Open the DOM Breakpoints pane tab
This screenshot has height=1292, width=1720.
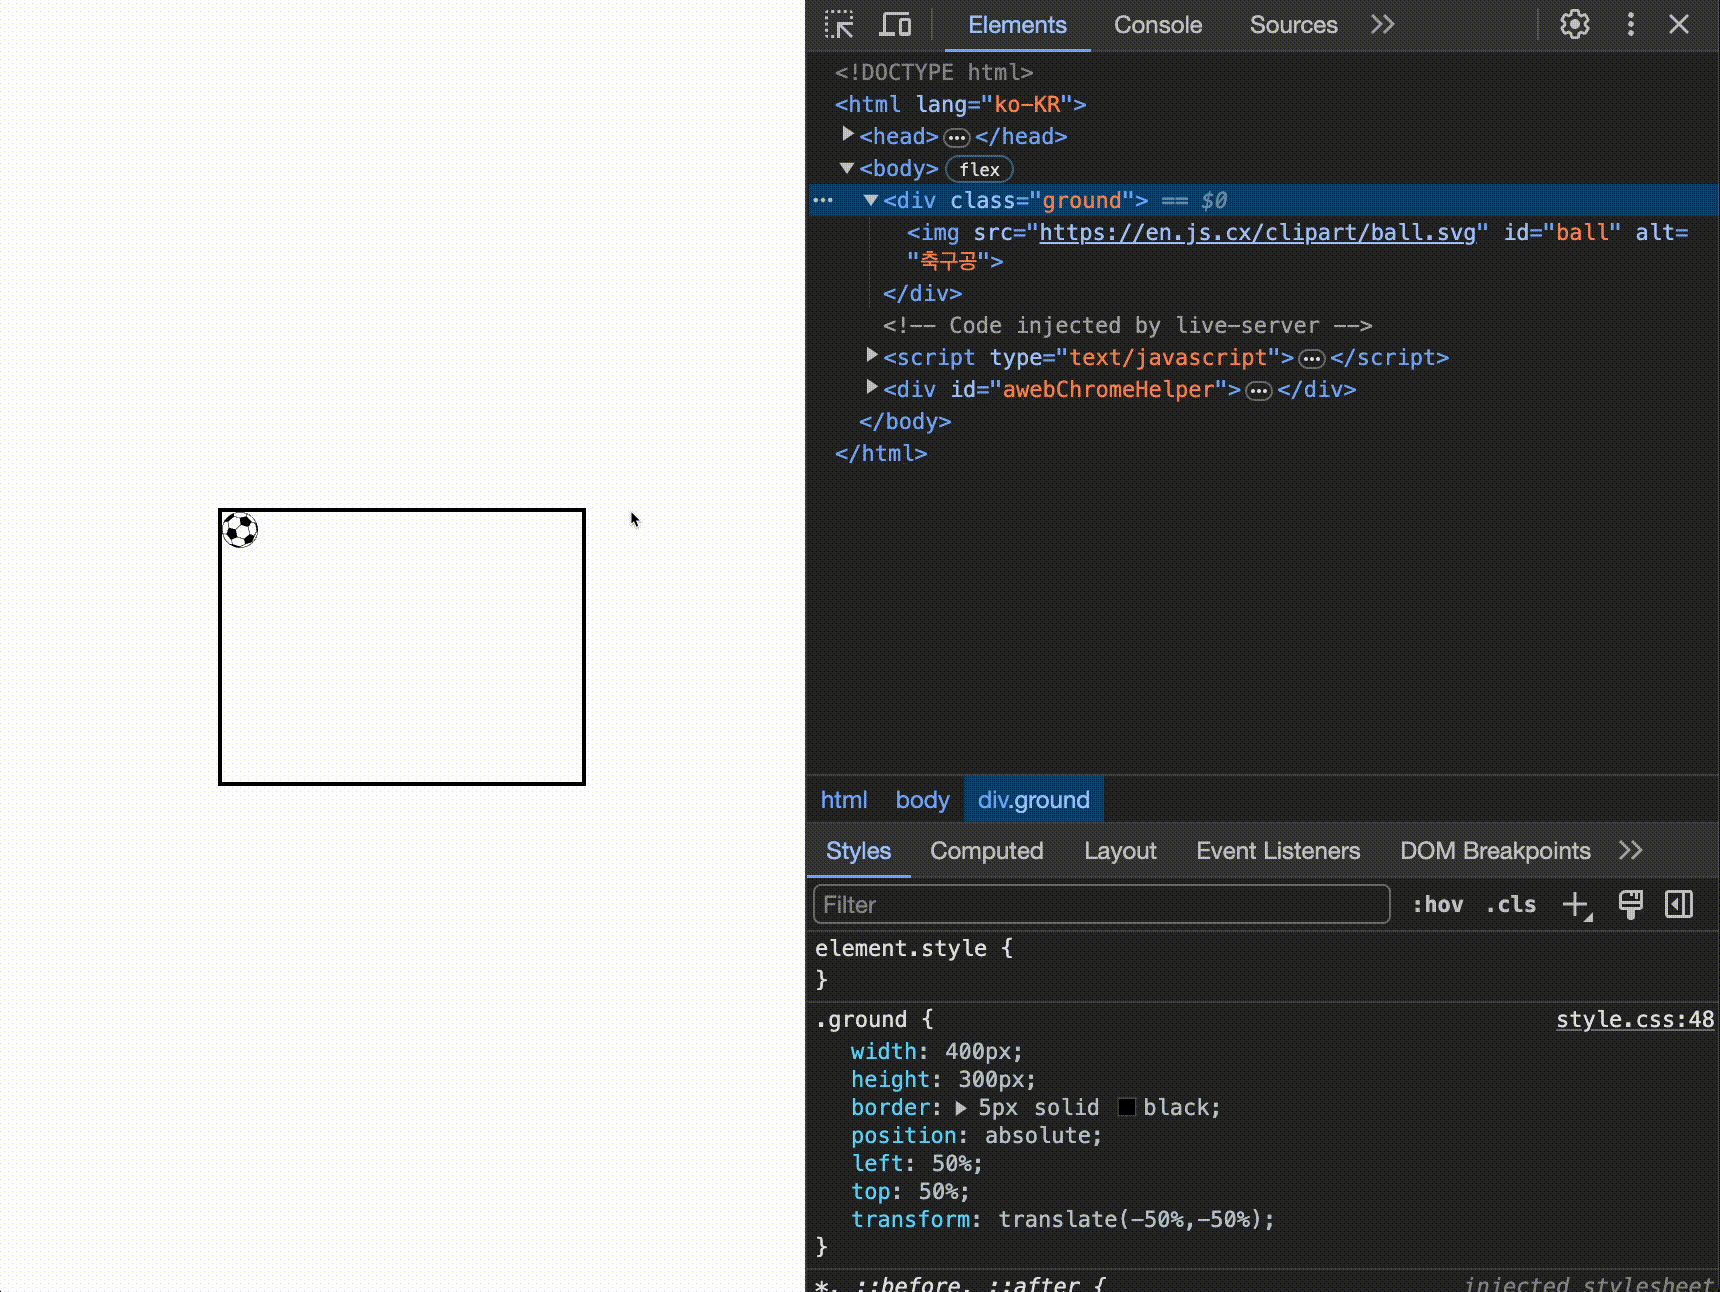pos(1495,851)
